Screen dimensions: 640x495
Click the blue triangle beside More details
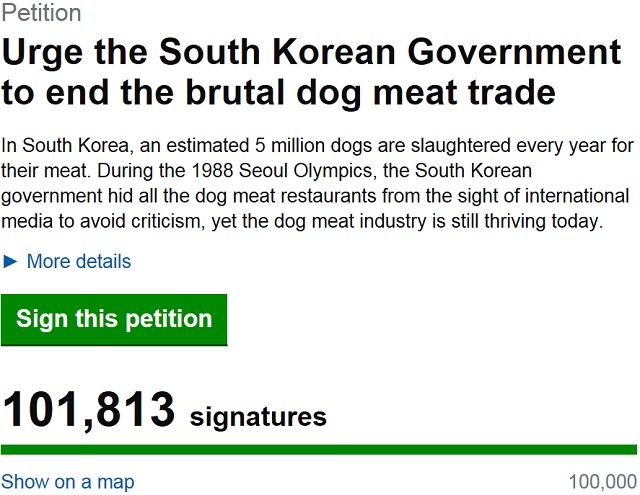point(11,262)
